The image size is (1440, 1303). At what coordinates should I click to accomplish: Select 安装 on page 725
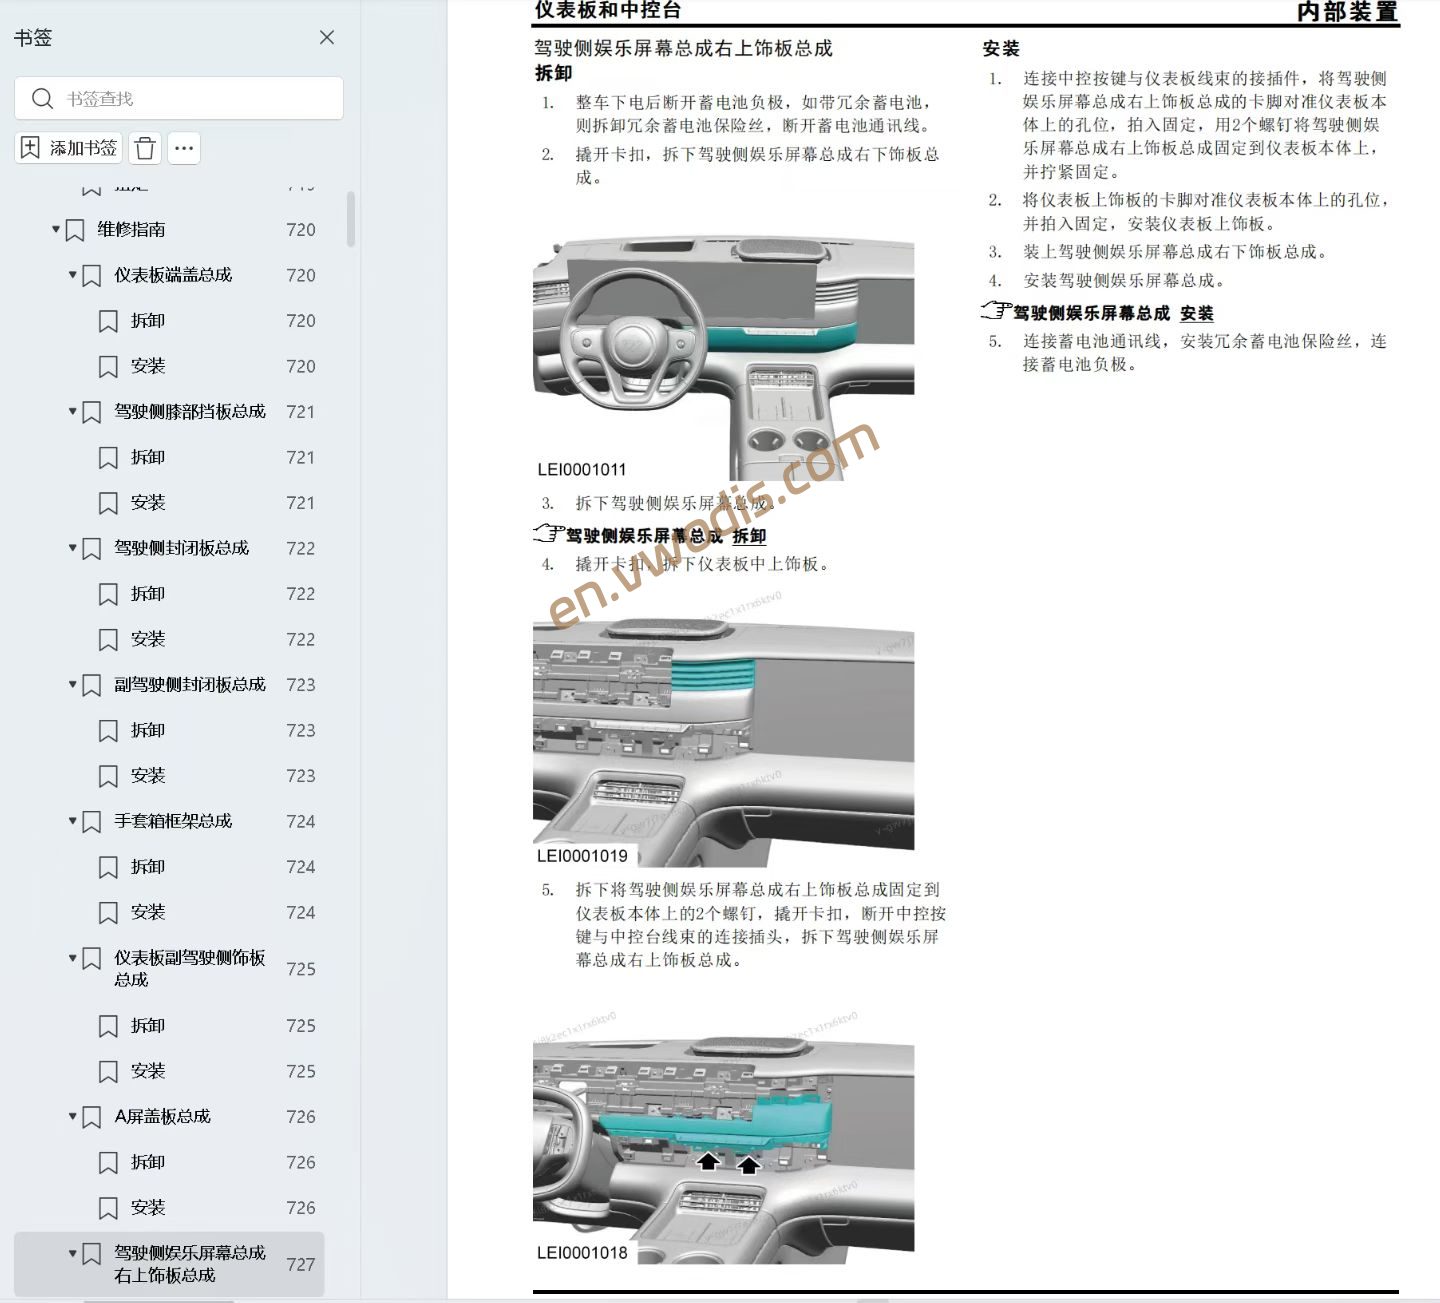coord(148,1070)
